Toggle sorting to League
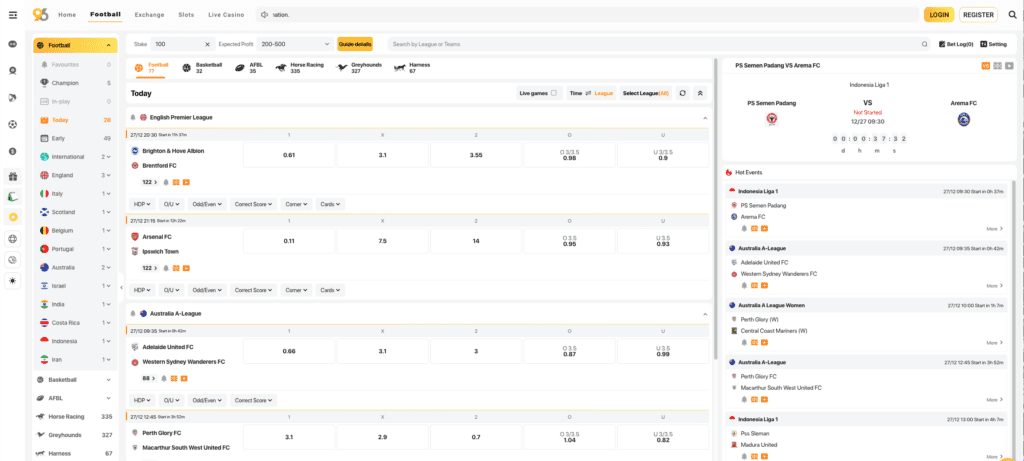Image resolution: width=1024 pixels, height=461 pixels. [x=603, y=93]
